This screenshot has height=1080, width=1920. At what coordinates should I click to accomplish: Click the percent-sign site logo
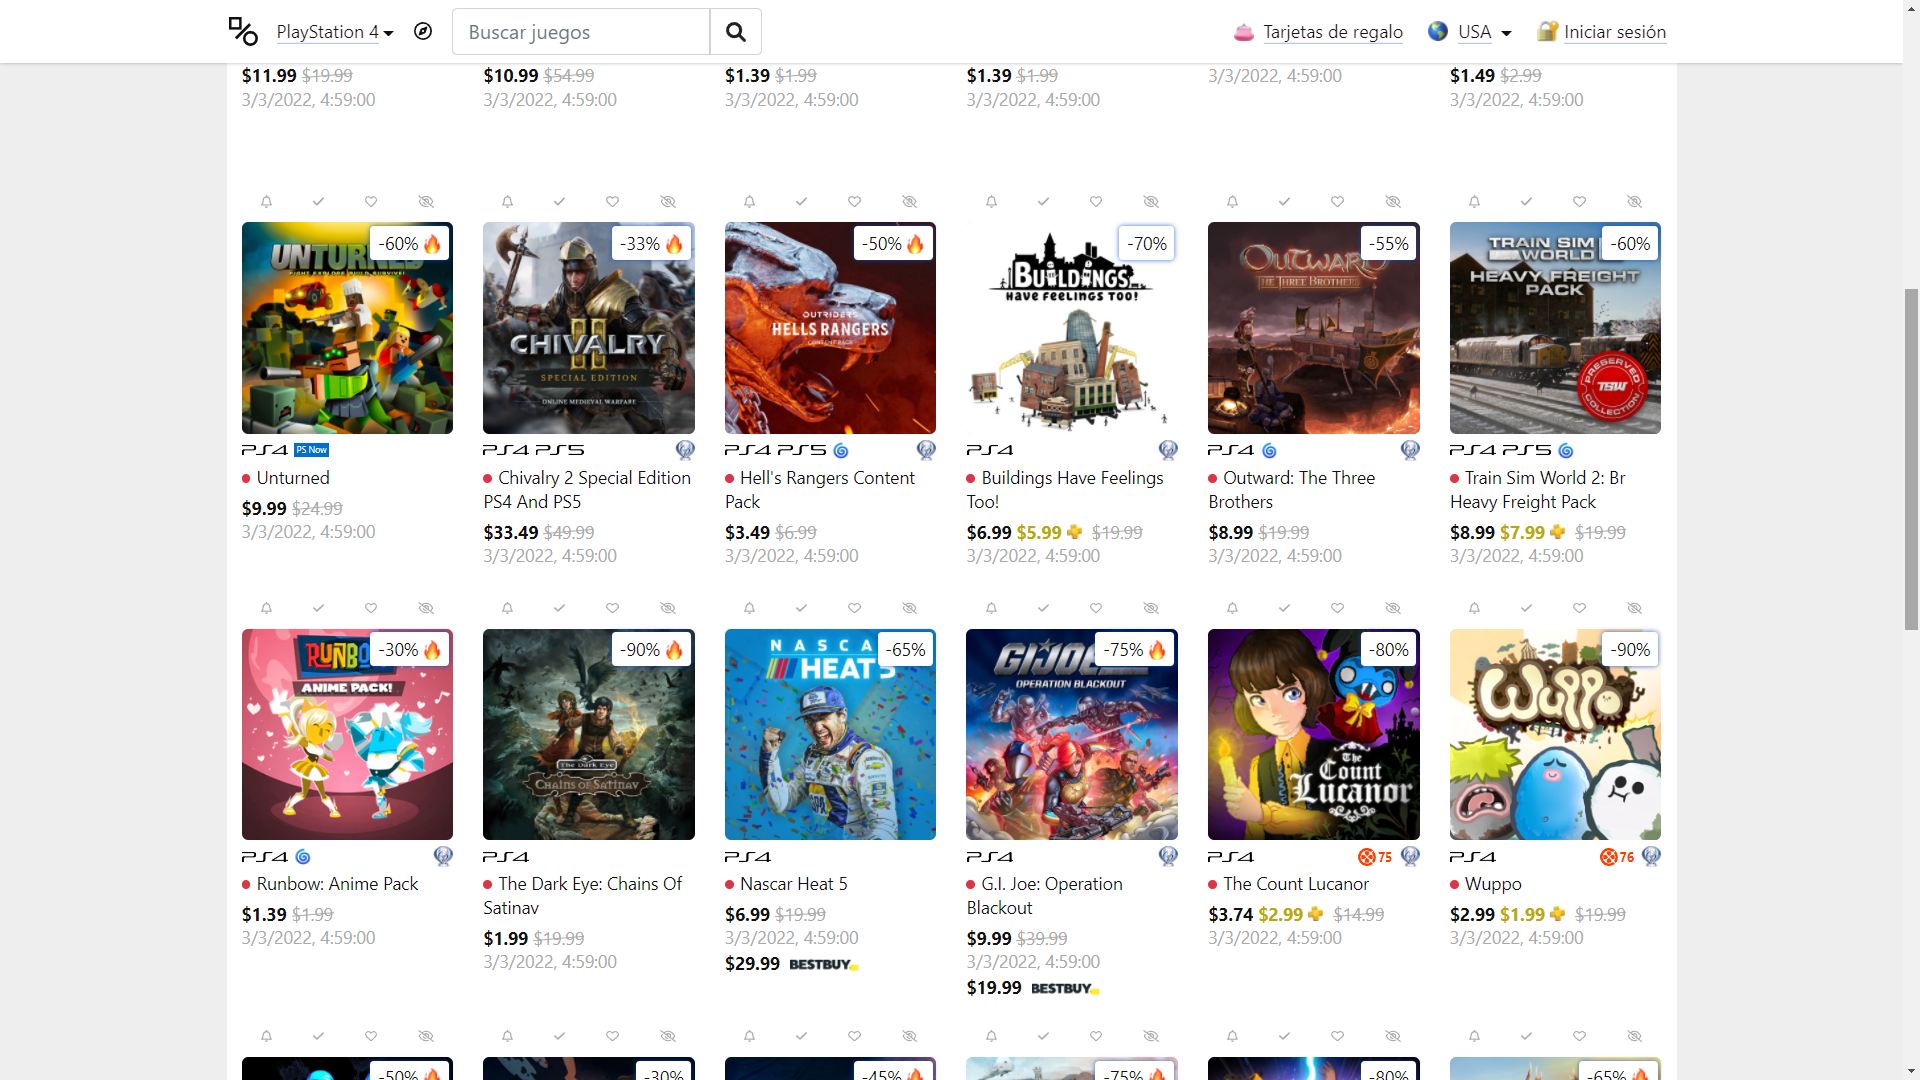[x=243, y=31]
